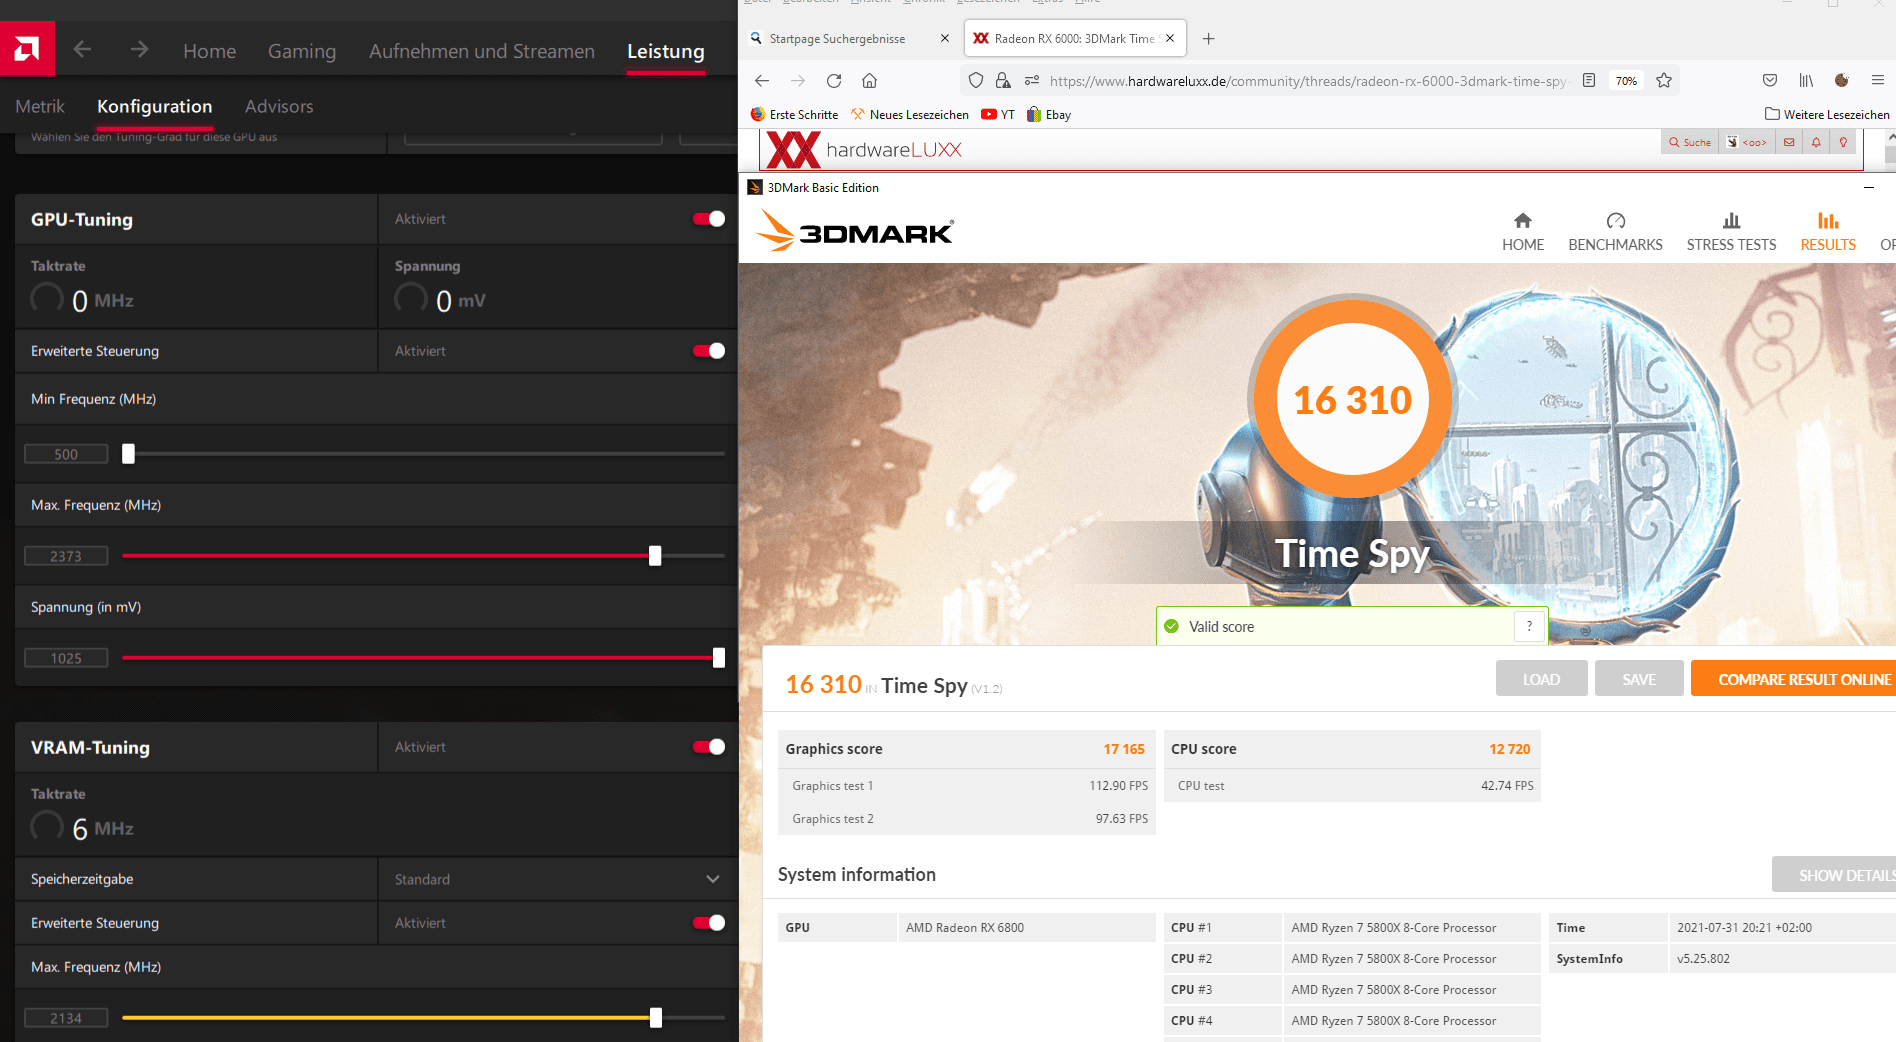1896x1042 pixels.
Task: Click COMPARE RESULT ONLINE button
Action: pos(1794,679)
